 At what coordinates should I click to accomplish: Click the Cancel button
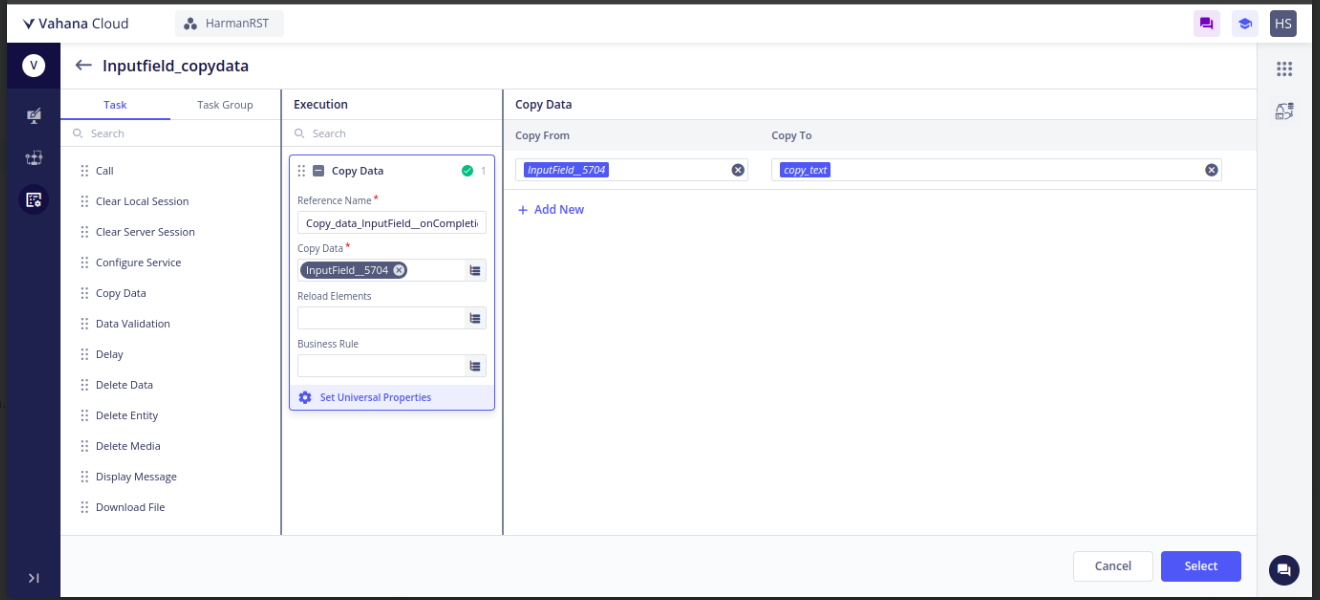1112,566
